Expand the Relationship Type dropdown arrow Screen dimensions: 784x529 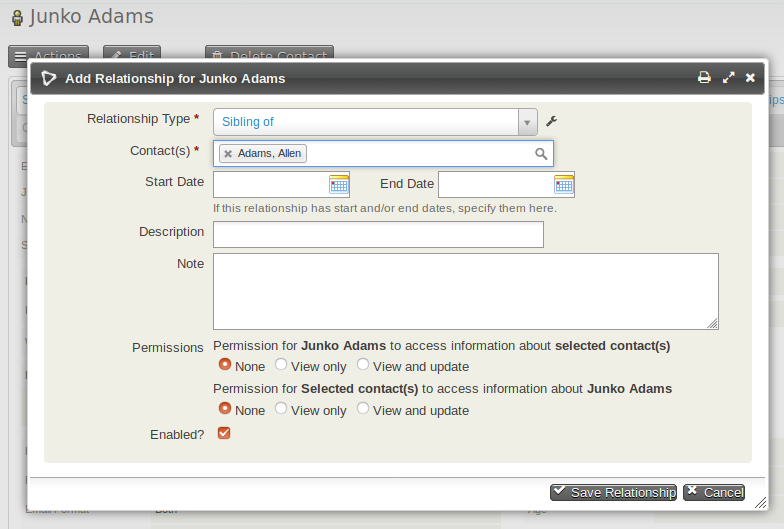pyautogui.click(x=527, y=122)
